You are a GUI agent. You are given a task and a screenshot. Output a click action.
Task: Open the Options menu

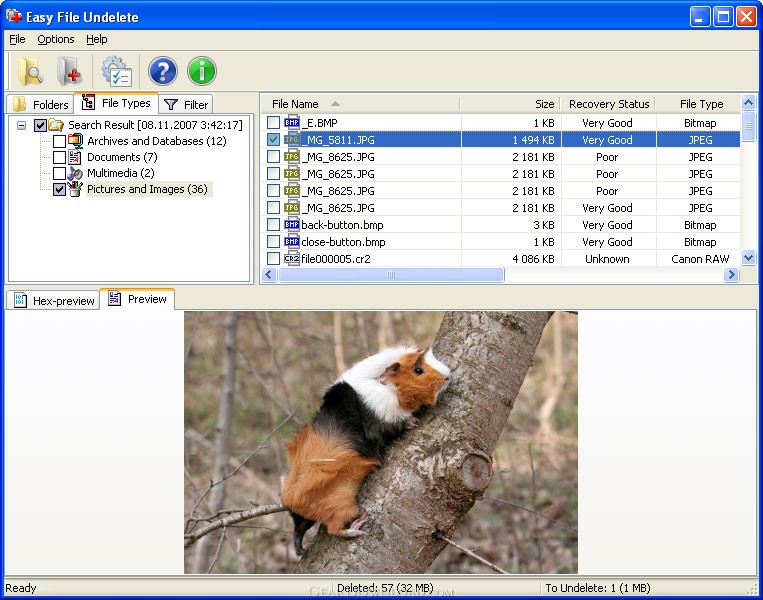coord(56,39)
